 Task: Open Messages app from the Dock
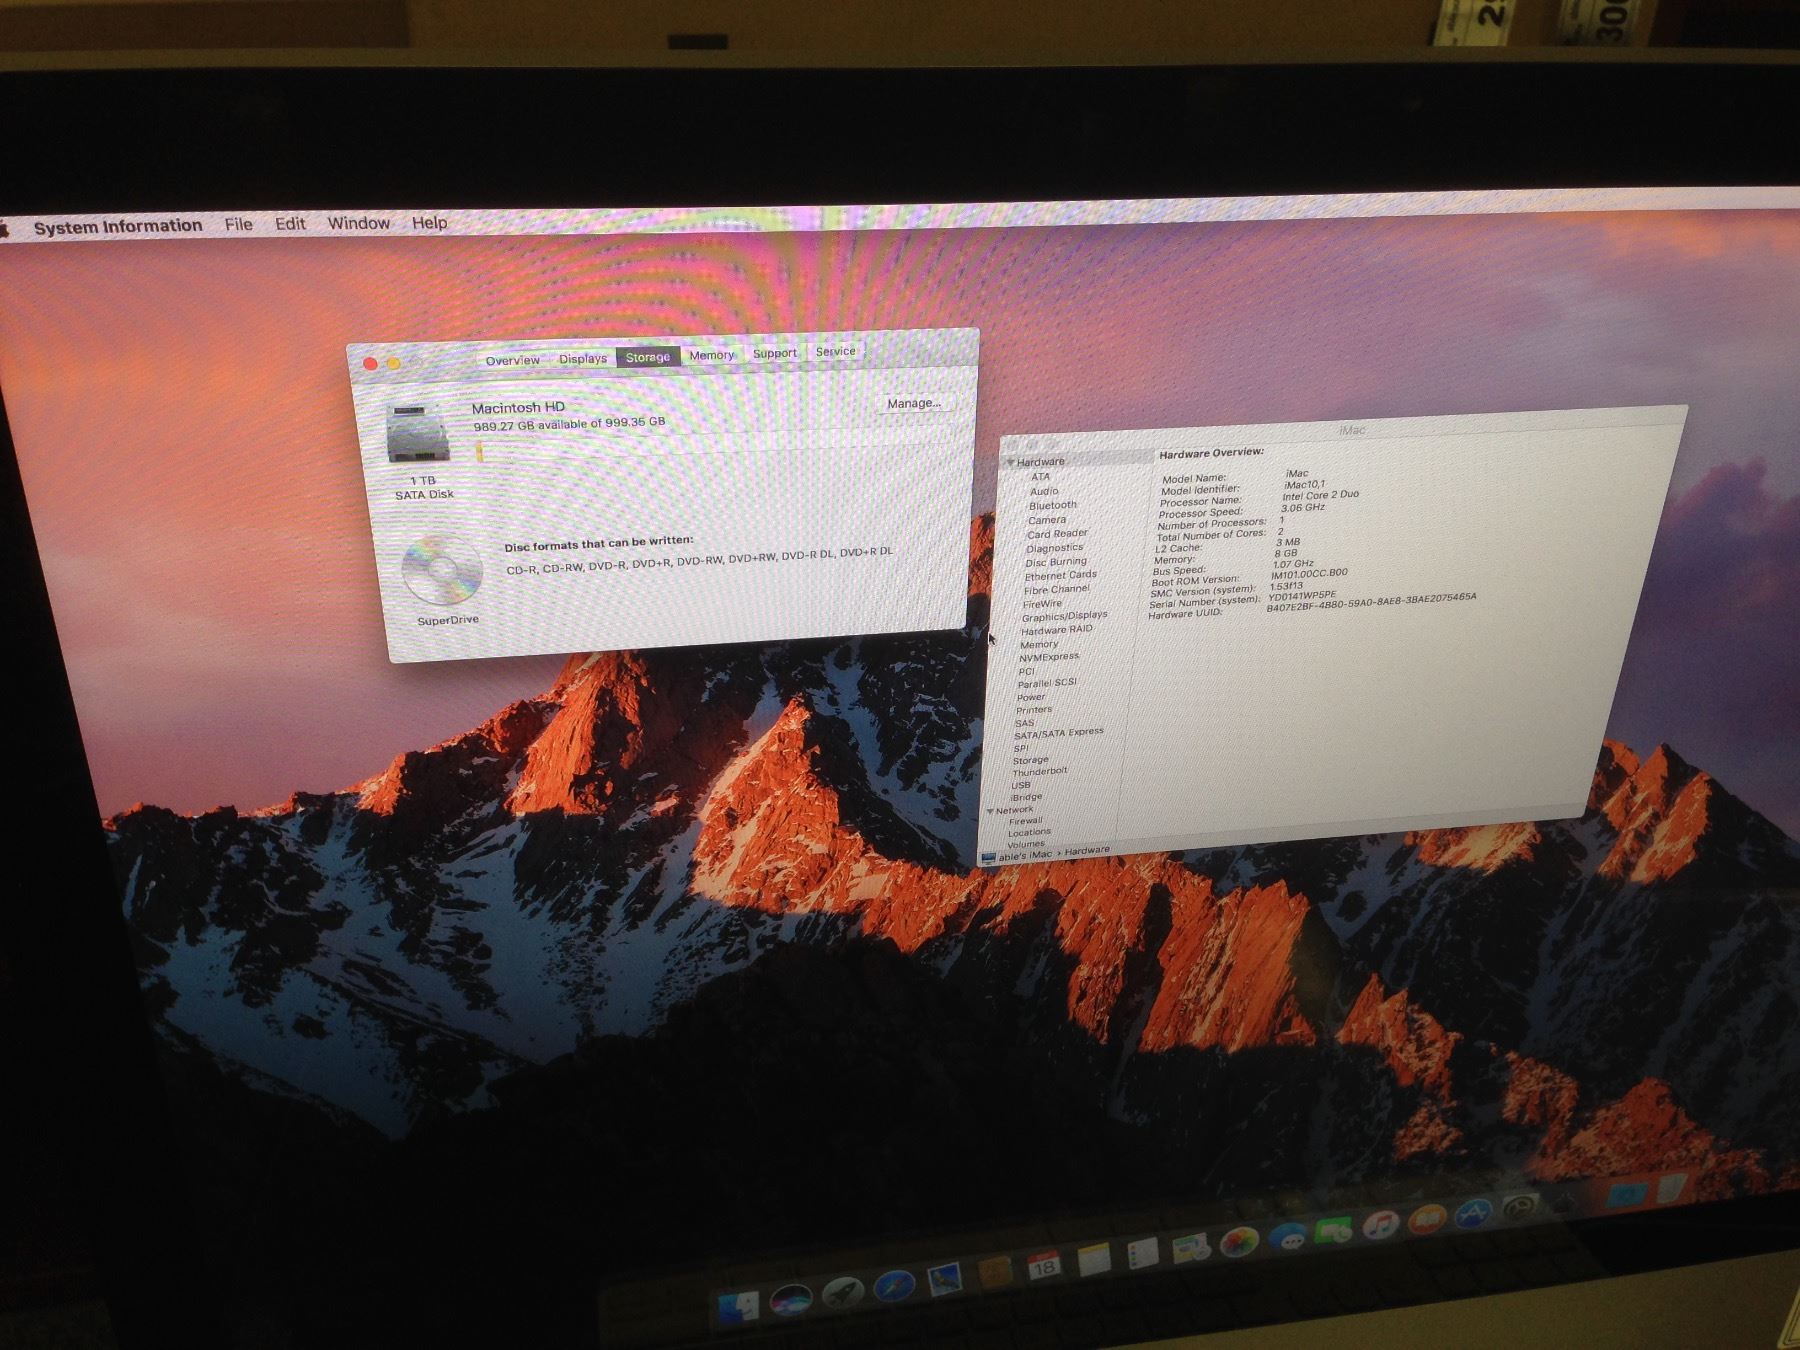coord(1289,1238)
